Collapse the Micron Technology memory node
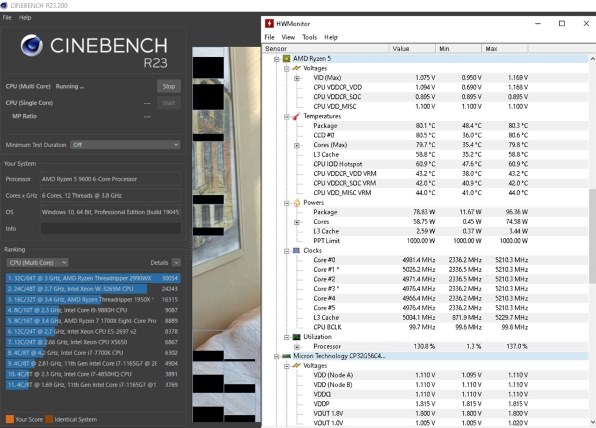Viewport: 596px width, 428px height. pos(277,357)
